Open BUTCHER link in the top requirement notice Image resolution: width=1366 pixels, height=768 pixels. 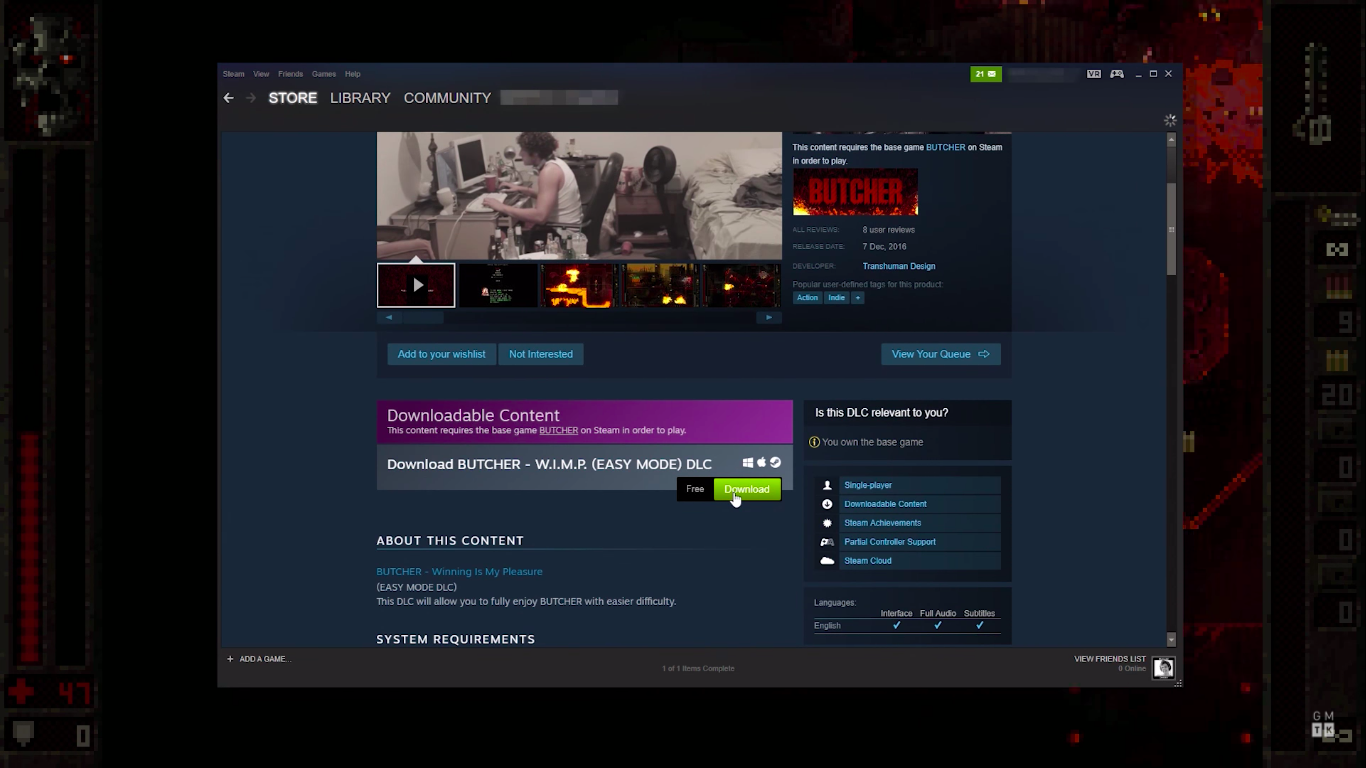click(946, 147)
